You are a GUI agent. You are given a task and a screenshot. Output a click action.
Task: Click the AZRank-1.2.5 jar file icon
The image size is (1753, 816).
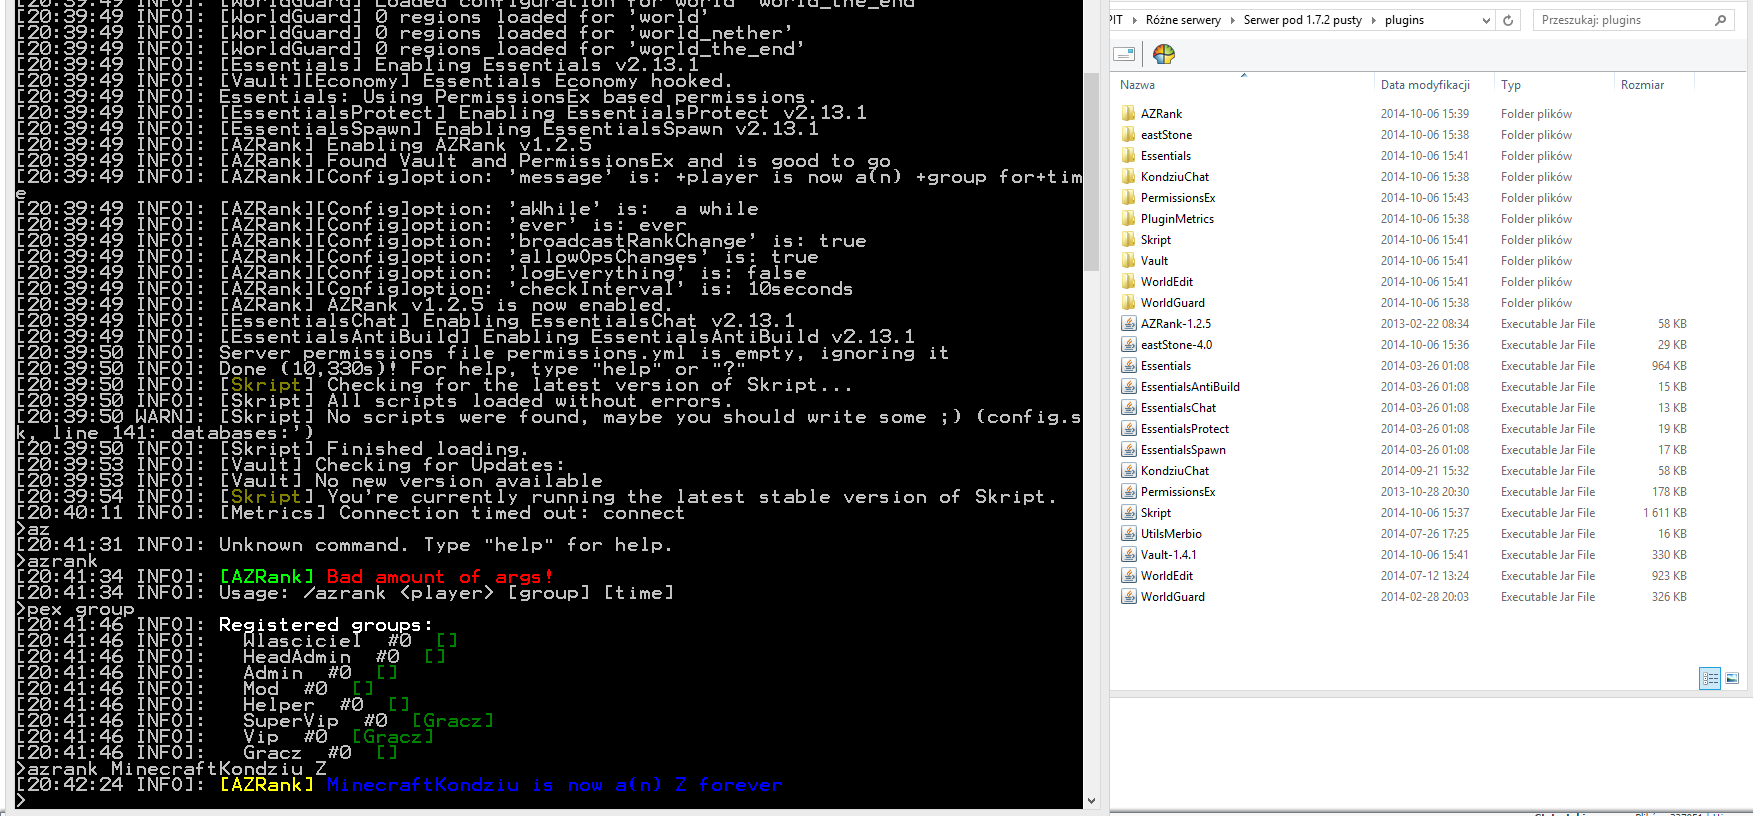(1129, 324)
